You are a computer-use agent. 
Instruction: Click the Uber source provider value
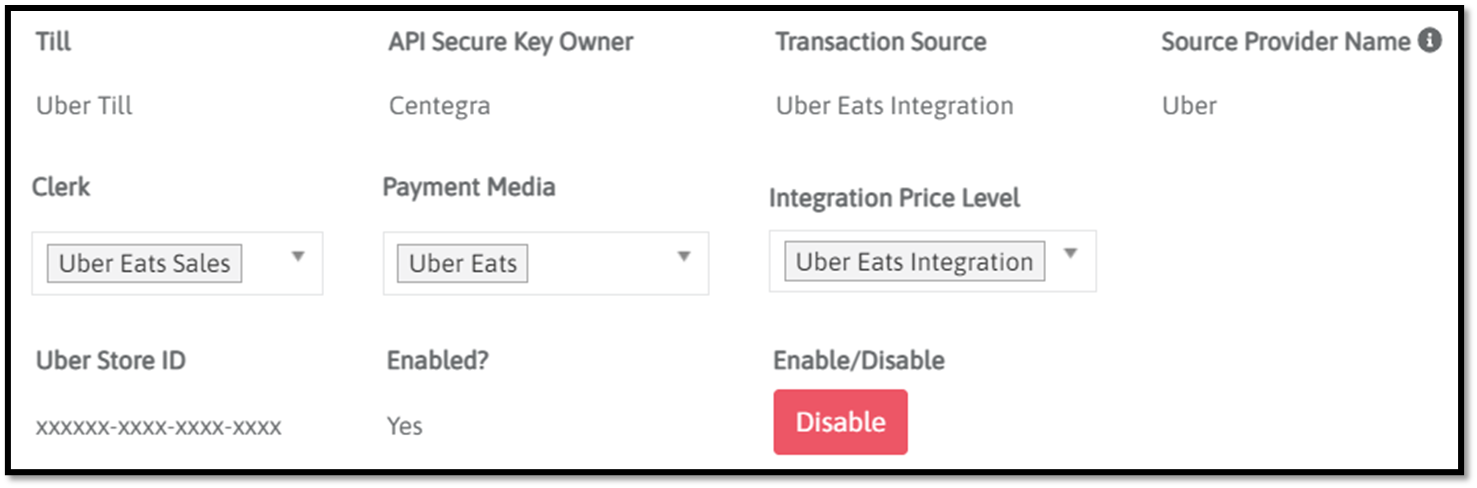click(x=1189, y=106)
